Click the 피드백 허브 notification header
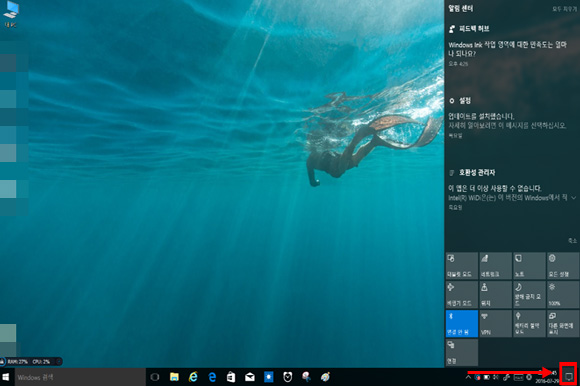This screenshot has height=387, width=580. tap(469, 28)
